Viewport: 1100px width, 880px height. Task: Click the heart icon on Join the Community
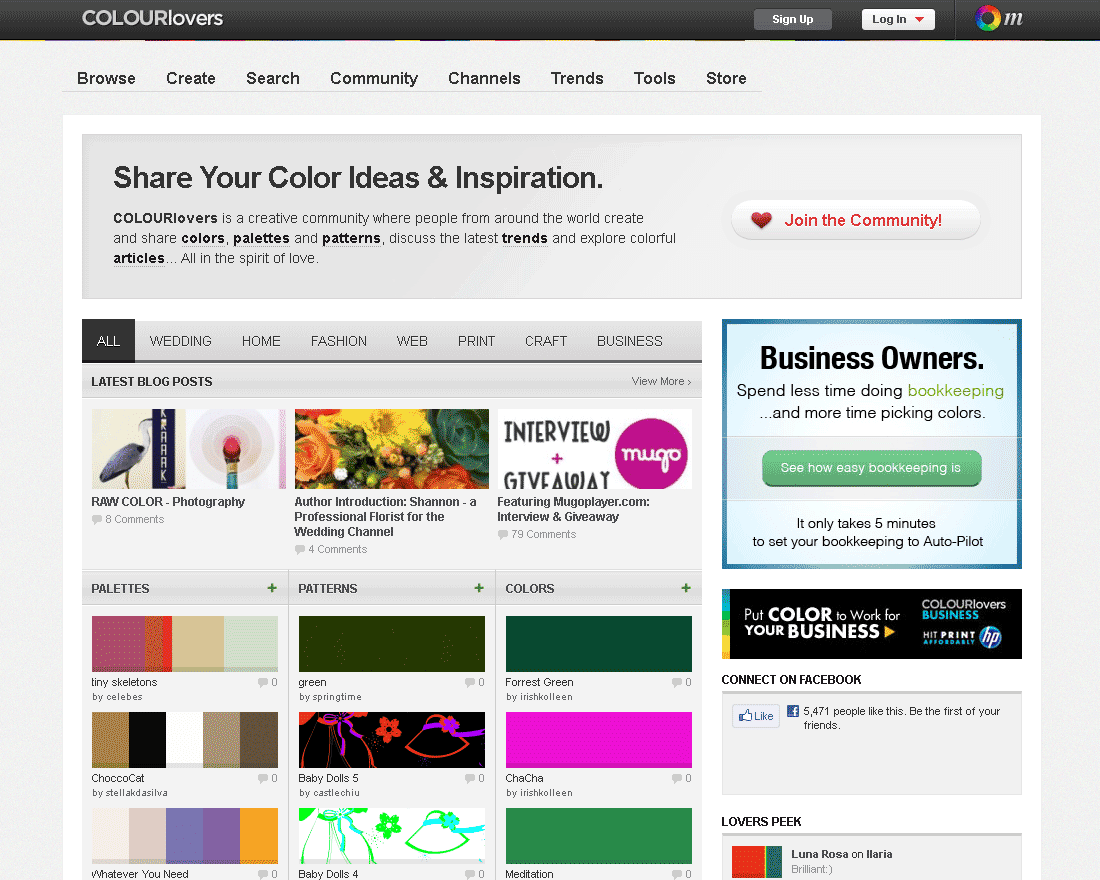click(763, 220)
